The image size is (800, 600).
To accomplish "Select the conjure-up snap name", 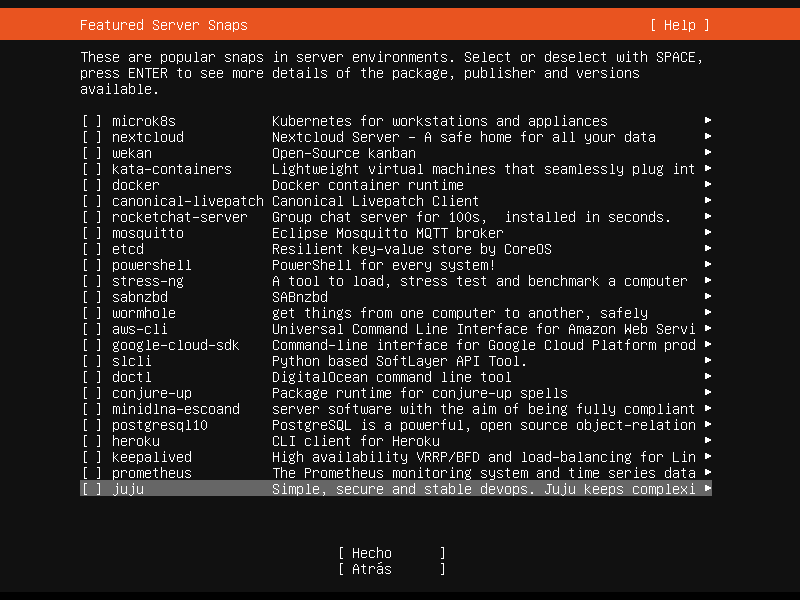I will pyautogui.click(x=152, y=393).
